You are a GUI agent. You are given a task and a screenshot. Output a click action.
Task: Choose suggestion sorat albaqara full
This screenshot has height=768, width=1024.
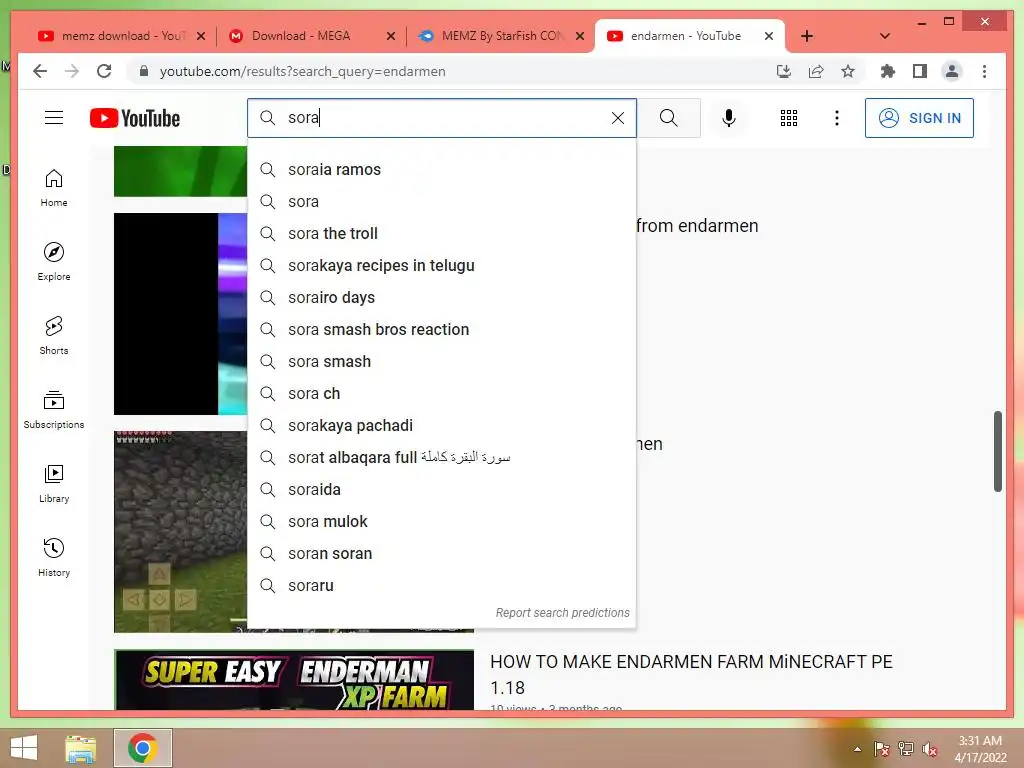point(441,457)
